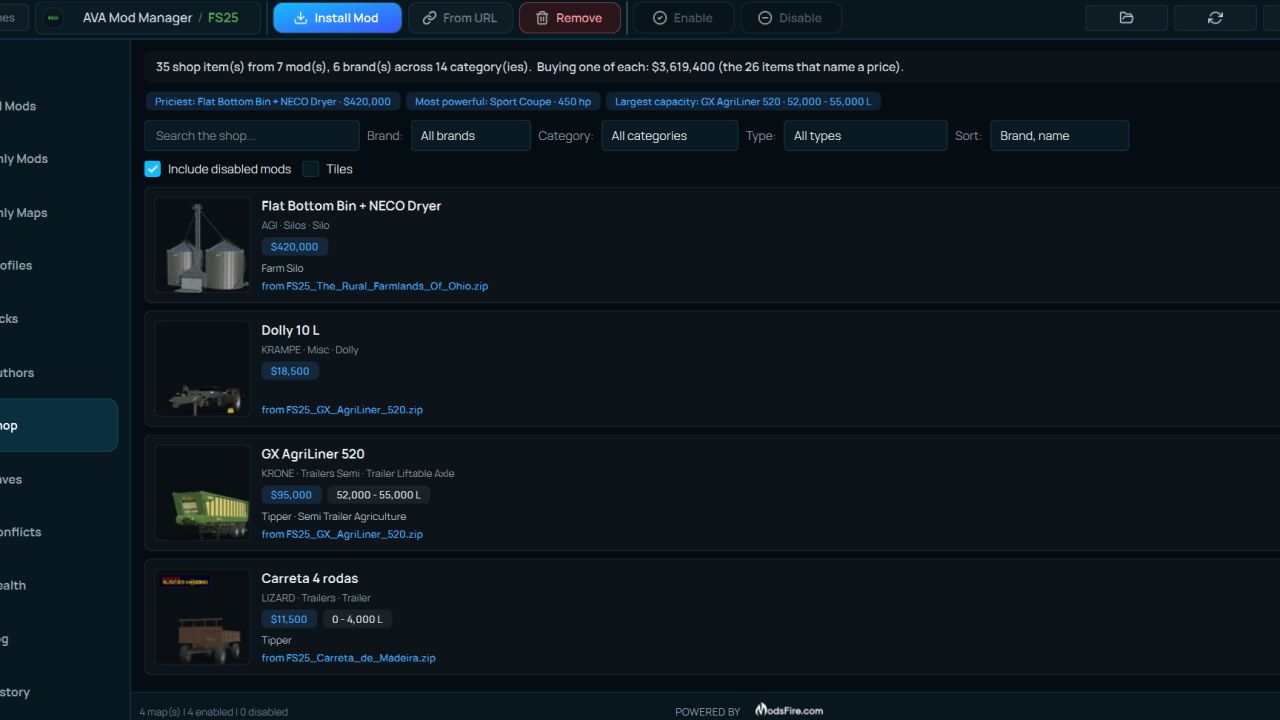Open the Saves sidebar section
The image size is (1280, 720).
click(11, 480)
